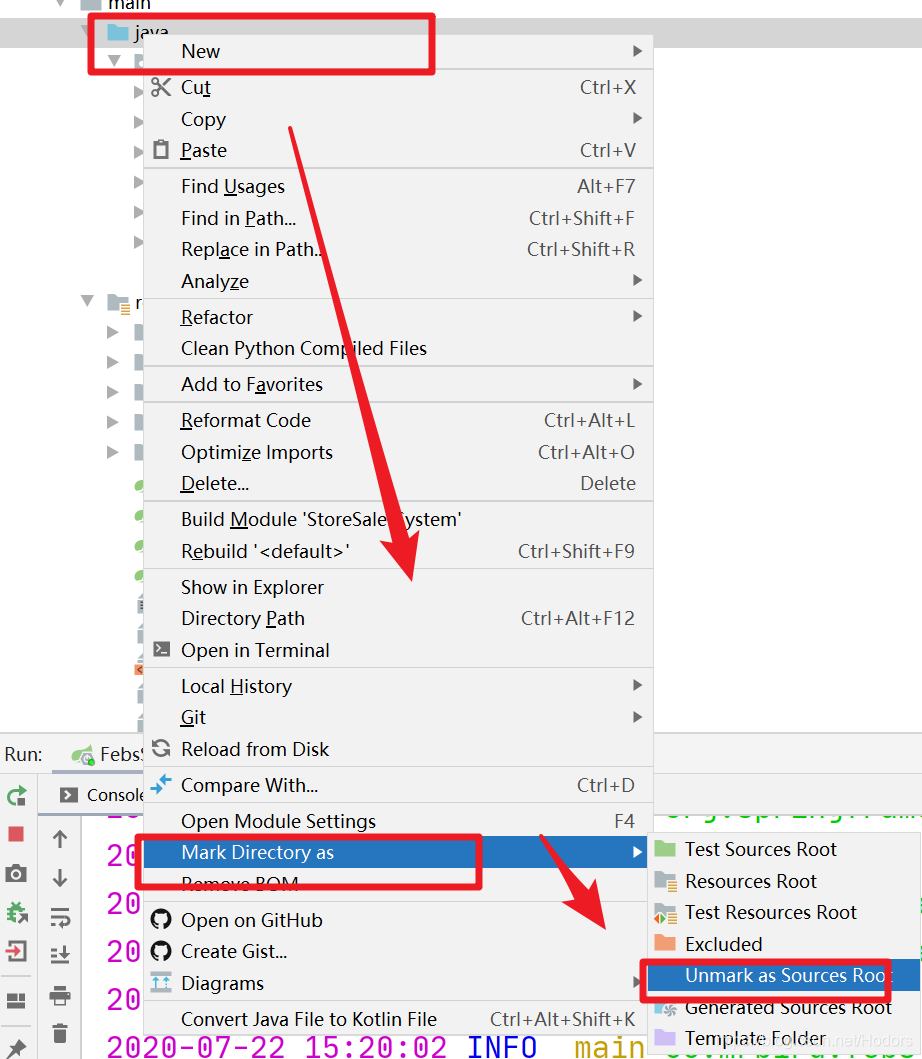The width and height of the screenshot is (922, 1059).
Task: Click the pin tab icon
Action: coord(16,1049)
